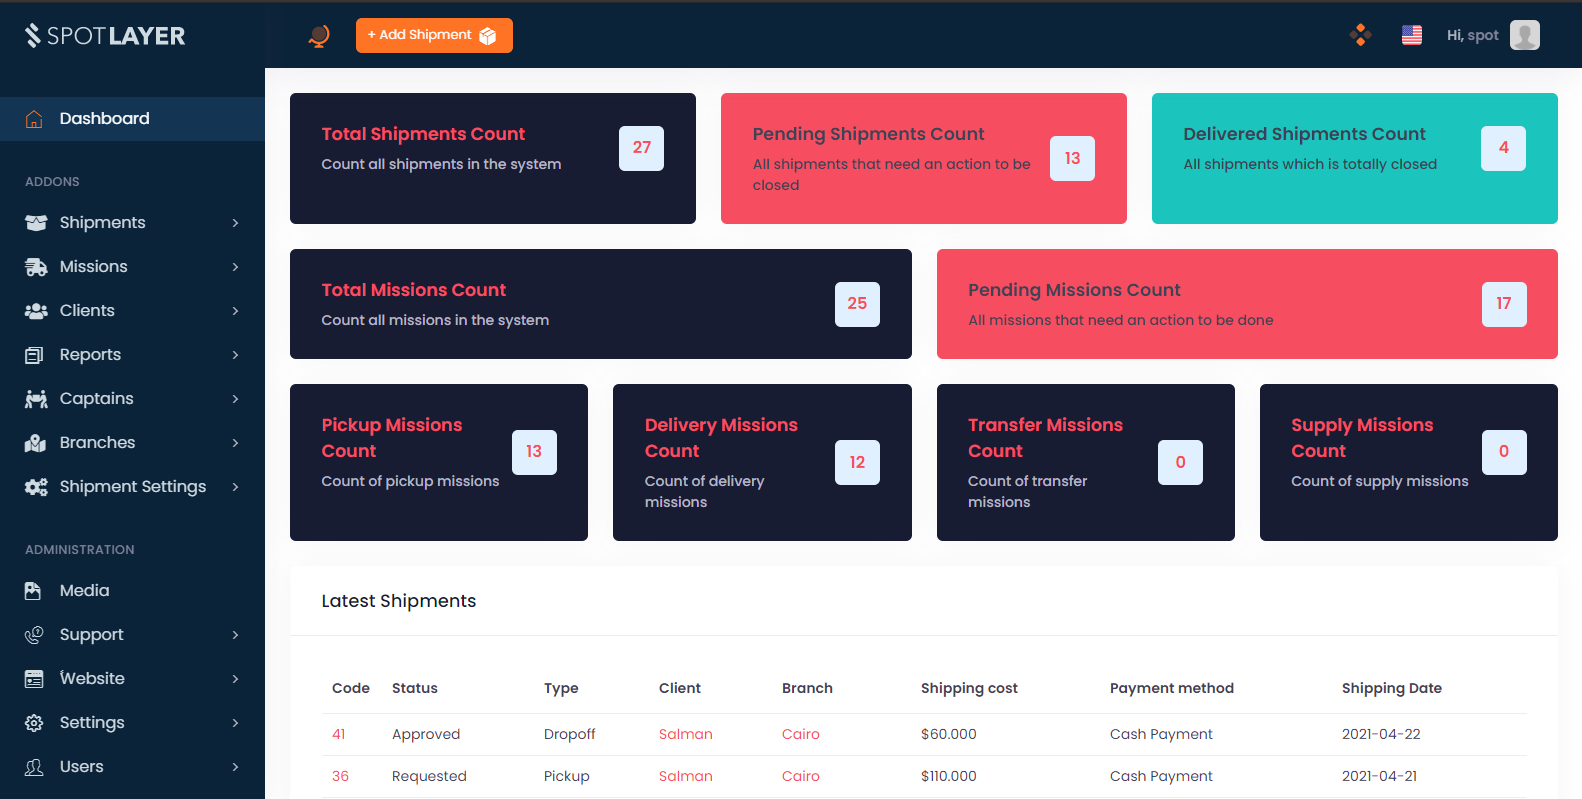Open the US flag language selector
The image size is (1582, 799).
coord(1411,35)
